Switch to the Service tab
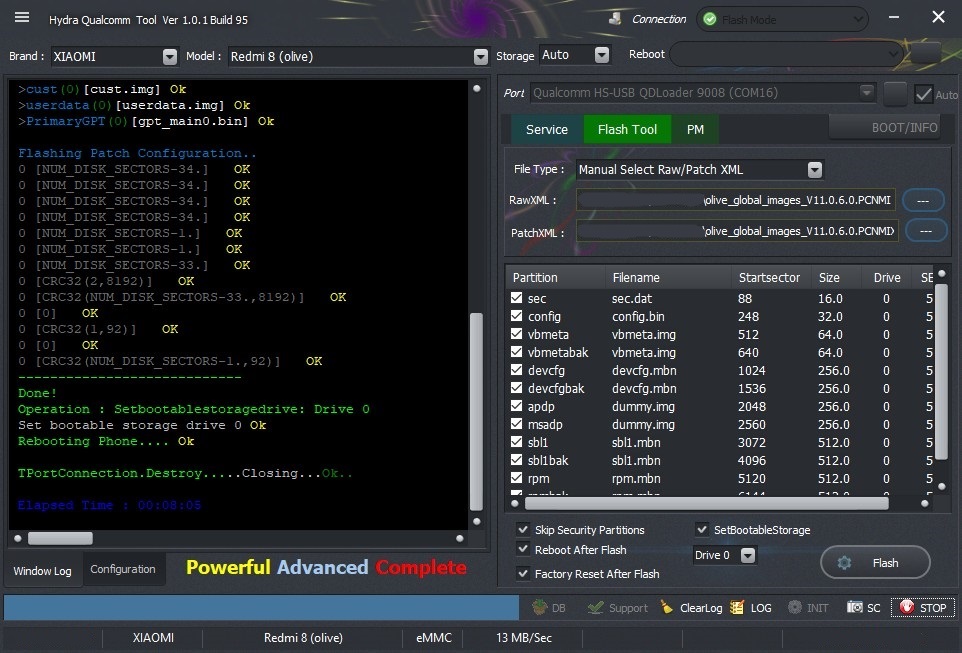 tap(547, 129)
